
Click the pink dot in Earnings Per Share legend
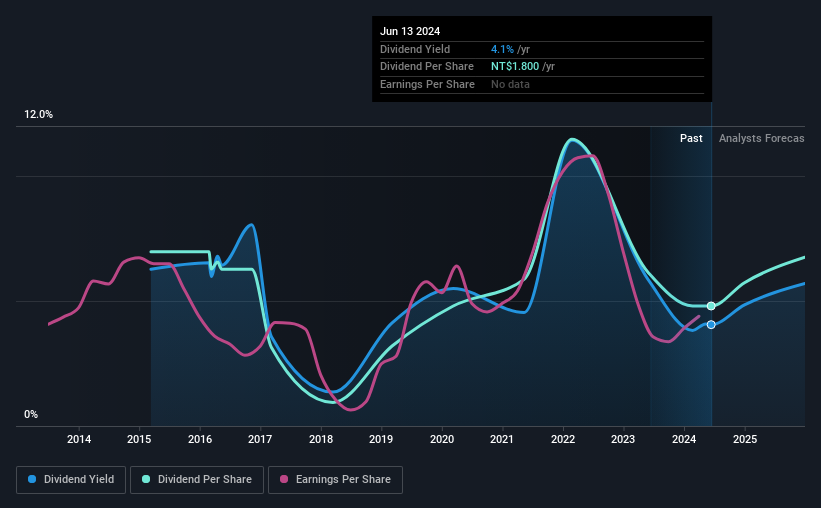coord(284,479)
